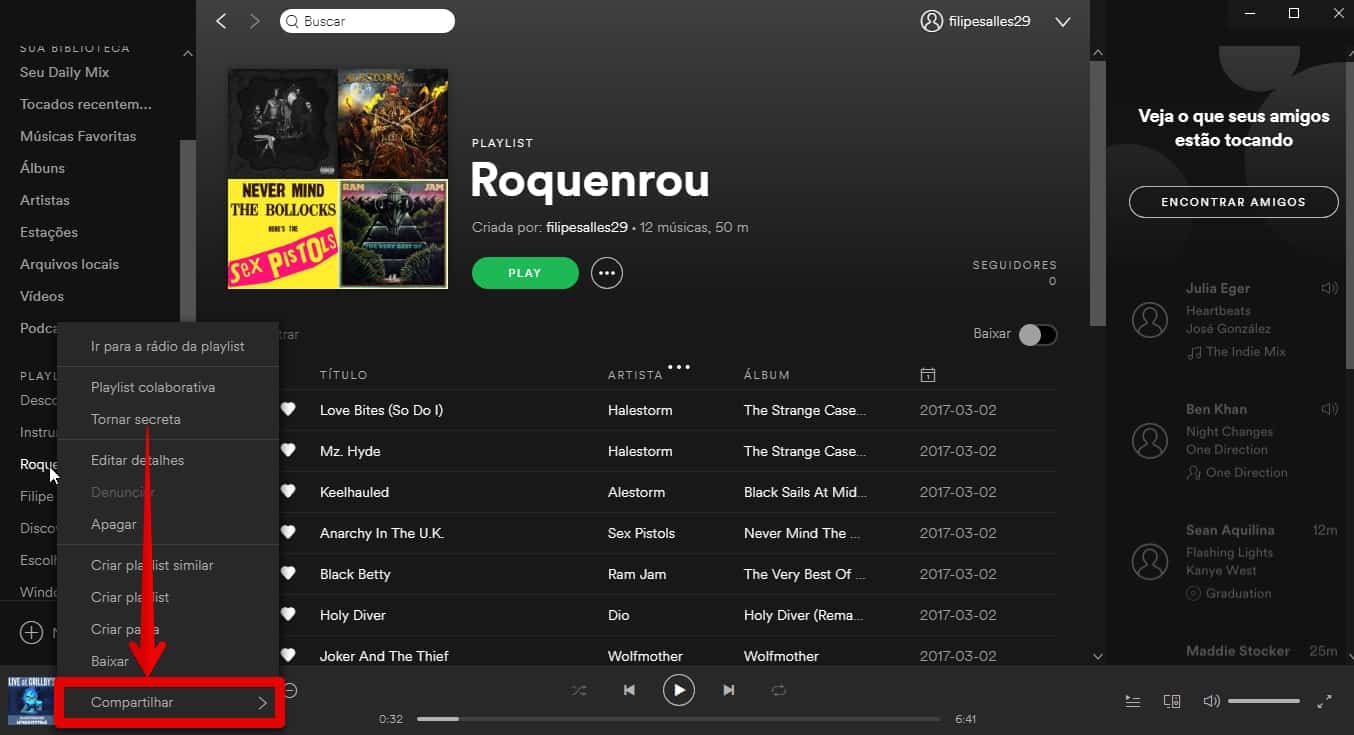Click the music note icon by The Indie Mix
The image size is (1354, 735).
(x=1194, y=352)
